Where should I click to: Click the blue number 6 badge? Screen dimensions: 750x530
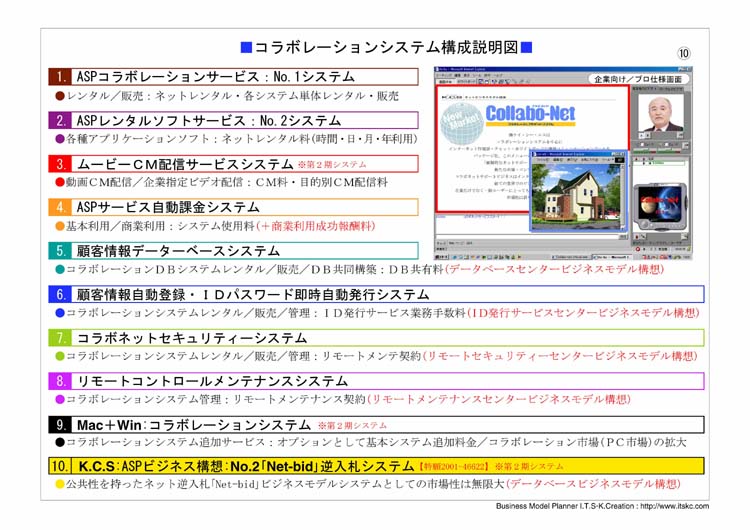pyautogui.click(x=61, y=295)
